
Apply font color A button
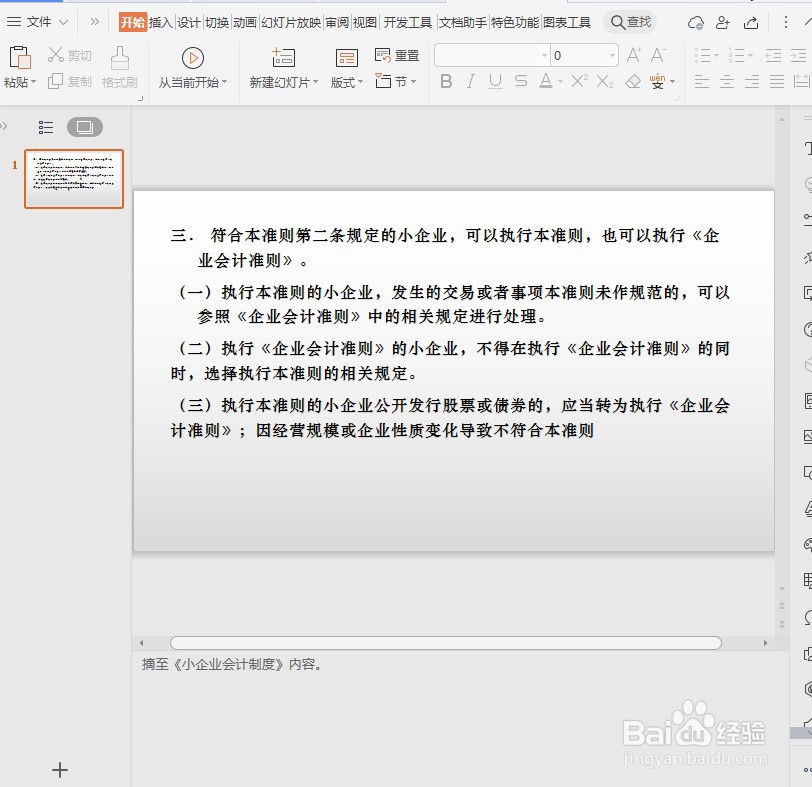[546, 81]
